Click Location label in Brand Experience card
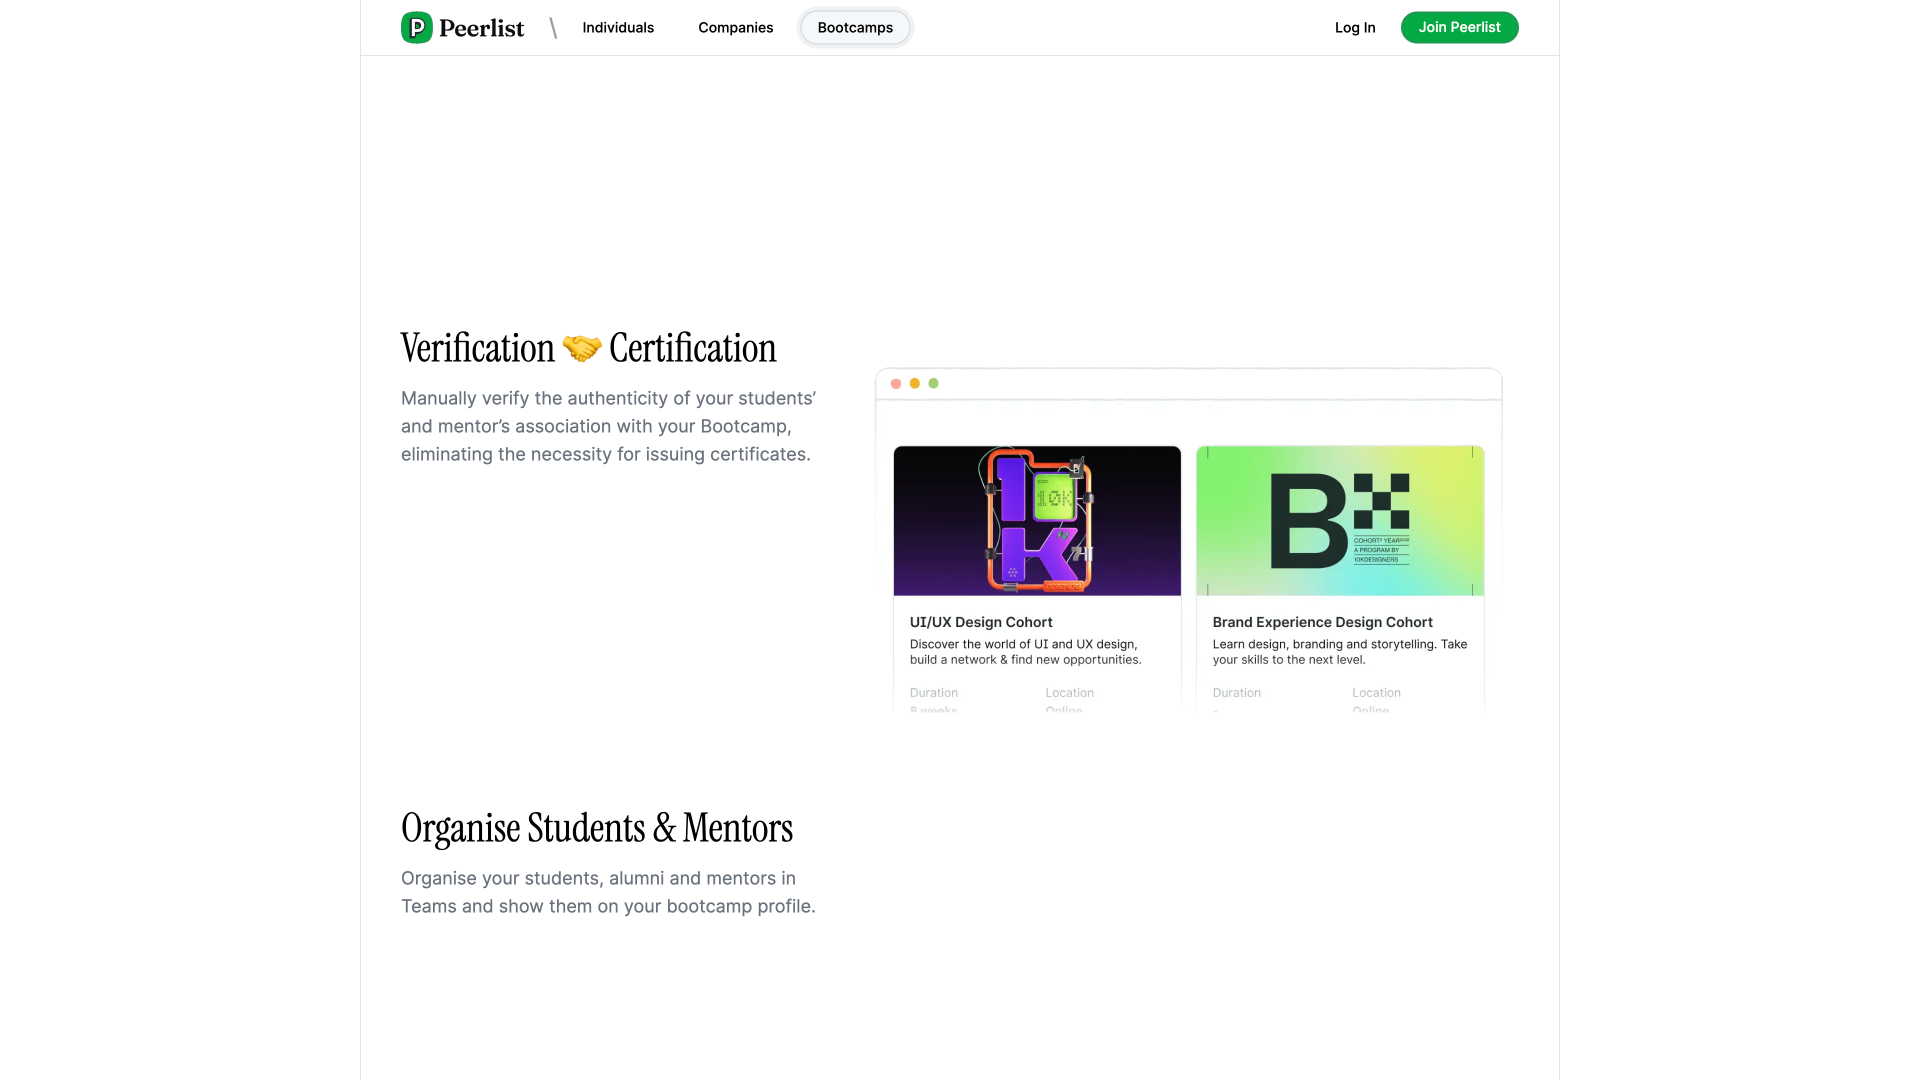 pyautogui.click(x=1376, y=693)
